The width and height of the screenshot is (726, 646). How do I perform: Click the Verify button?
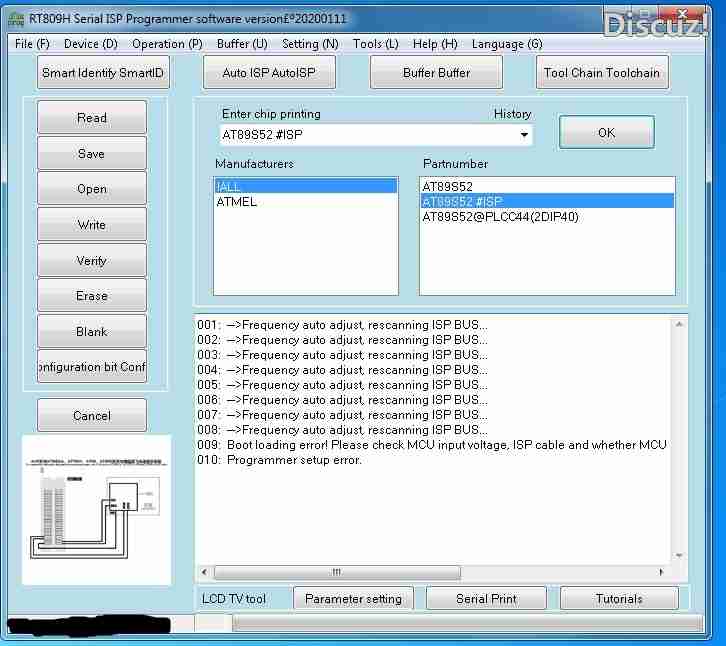click(92, 261)
